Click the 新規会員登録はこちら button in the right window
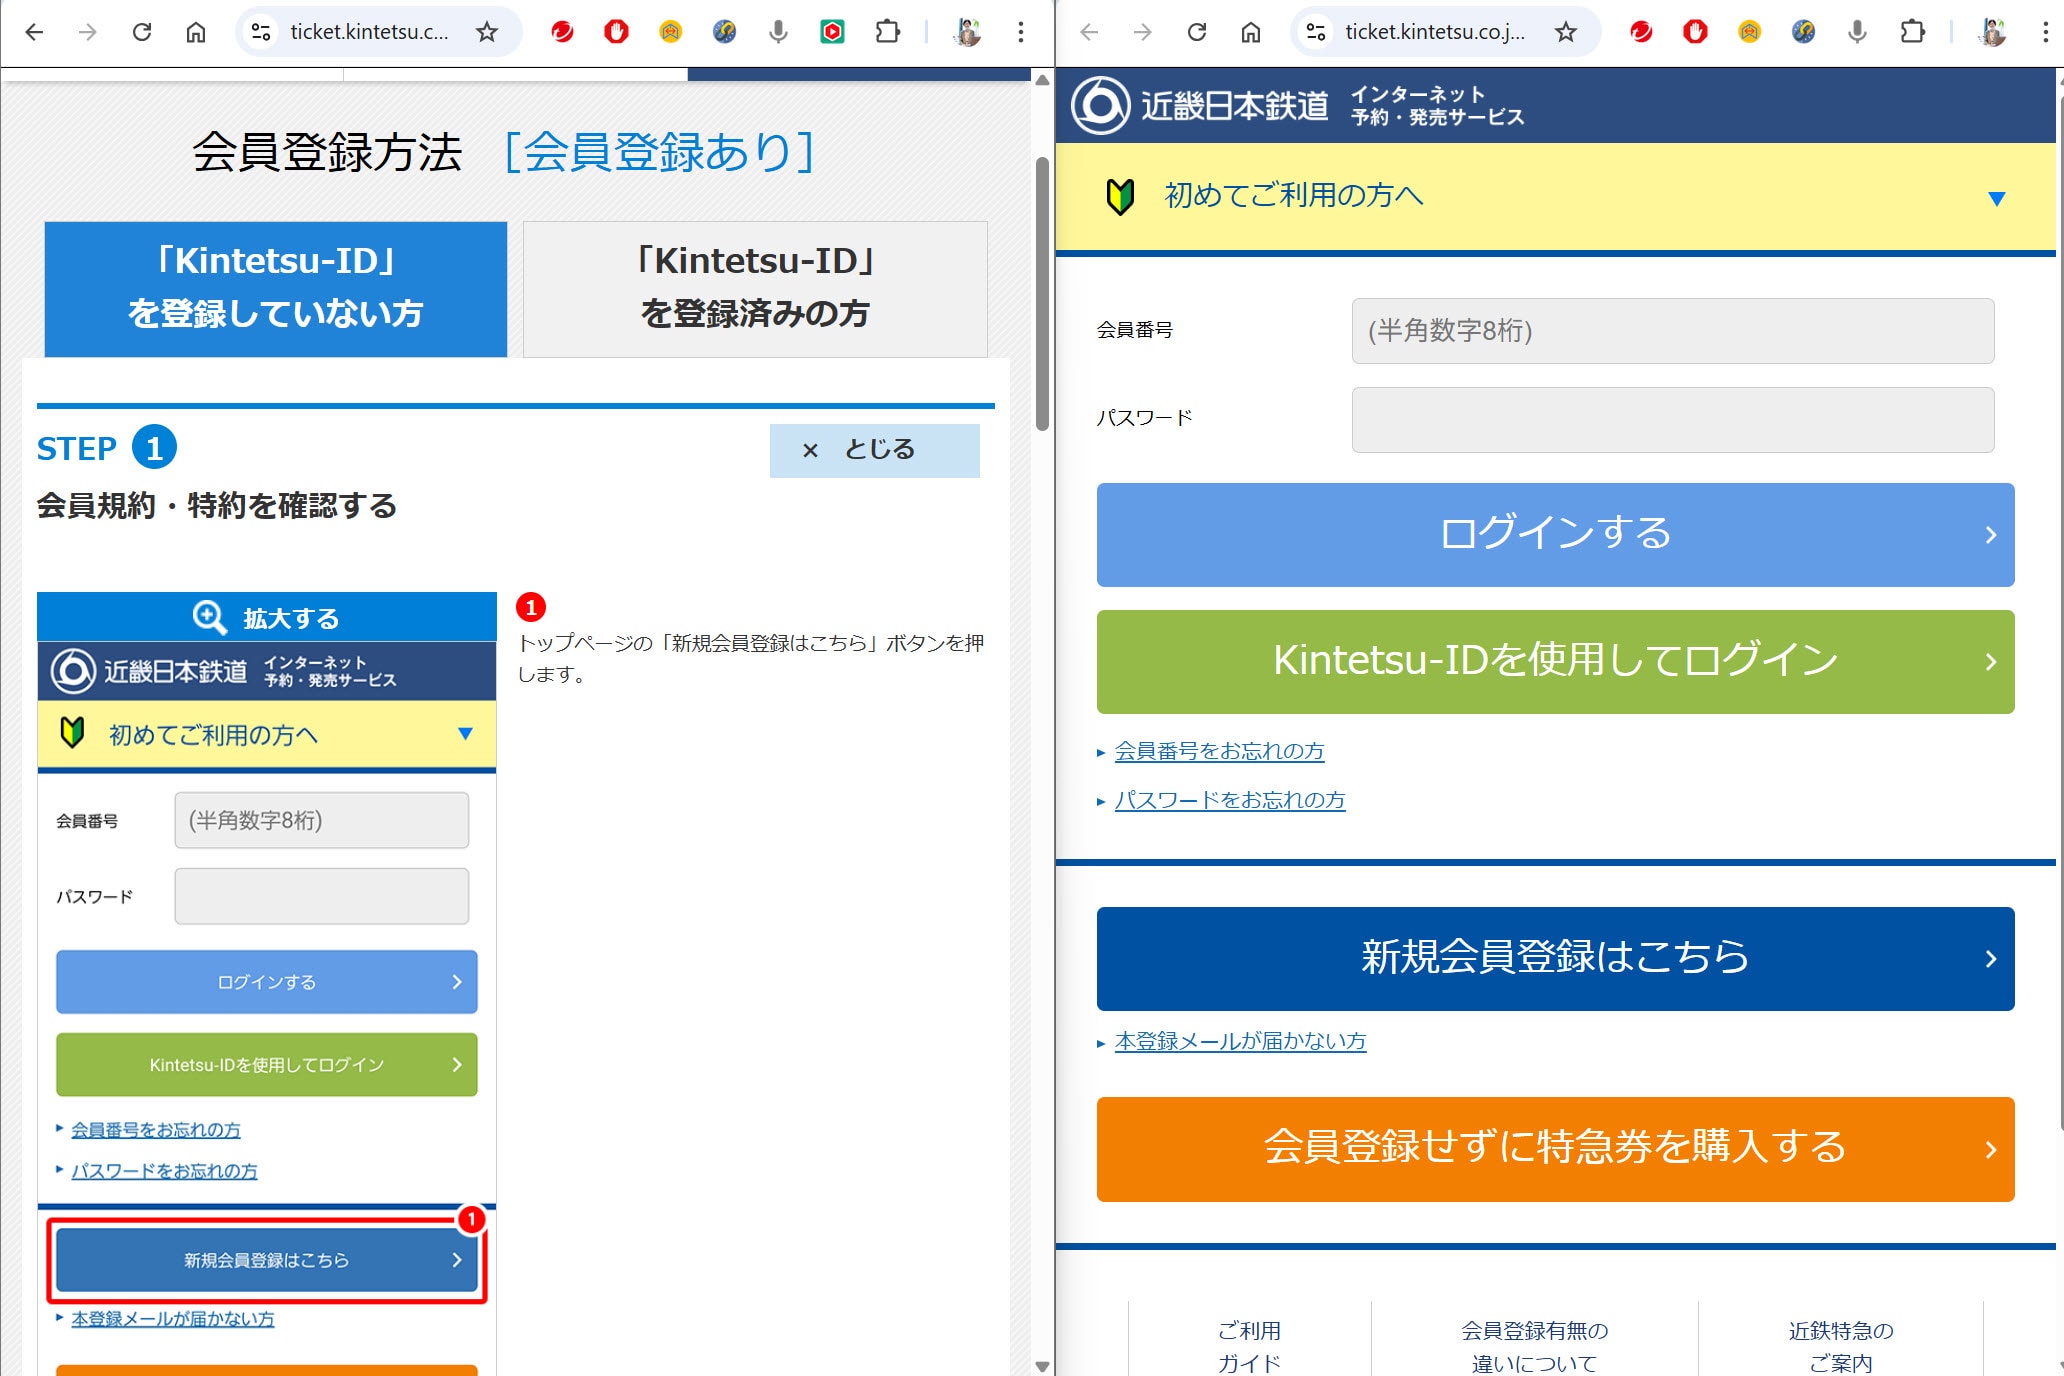2064x1376 pixels. coord(1555,958)
